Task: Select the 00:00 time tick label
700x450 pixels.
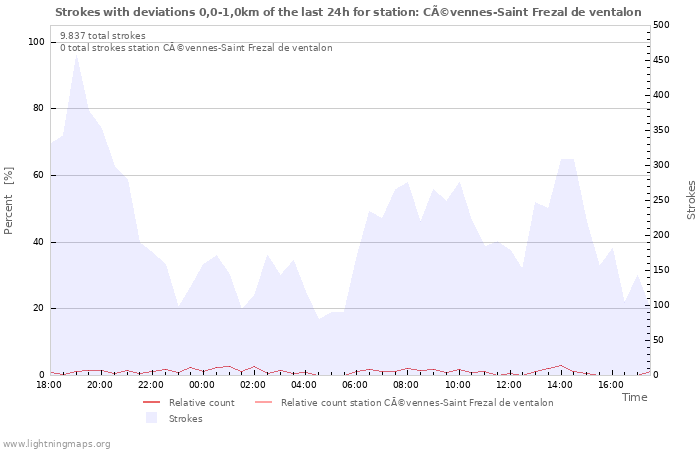Action: click(x=202, y=384)
